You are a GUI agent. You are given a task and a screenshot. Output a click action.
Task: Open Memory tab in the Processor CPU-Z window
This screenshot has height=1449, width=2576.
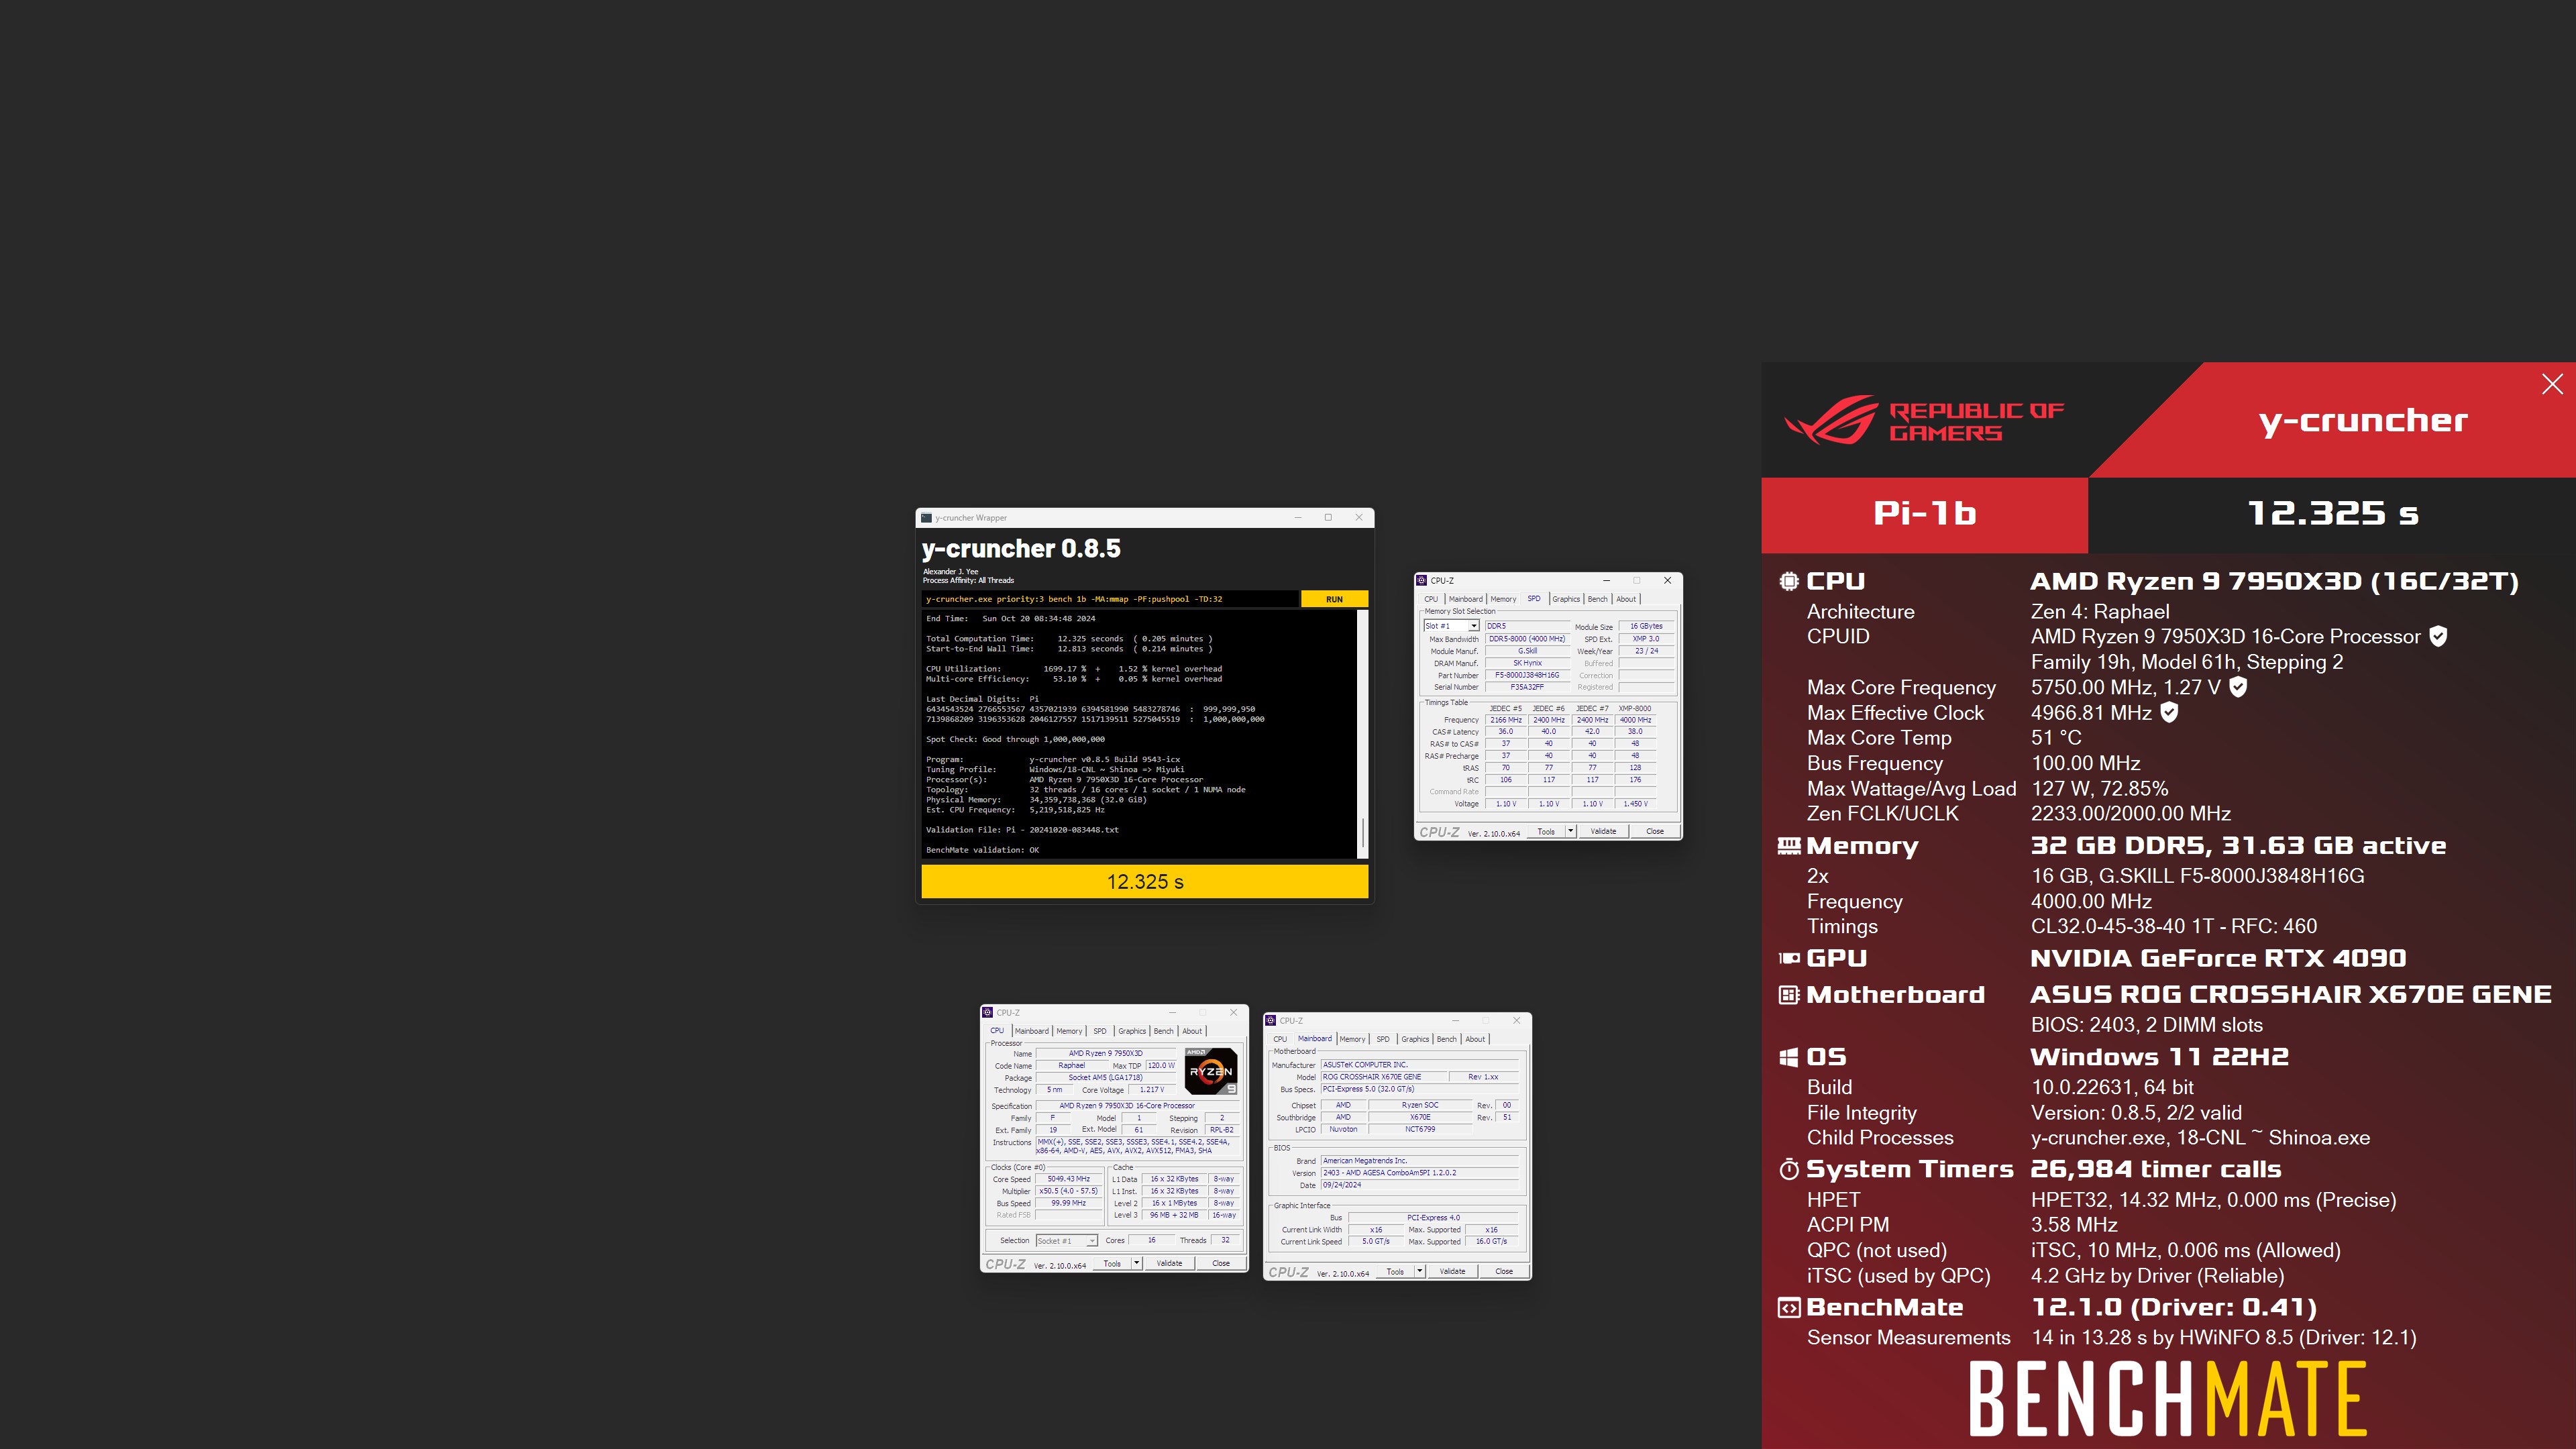pyautogui.click(x=1069, y=1031)
